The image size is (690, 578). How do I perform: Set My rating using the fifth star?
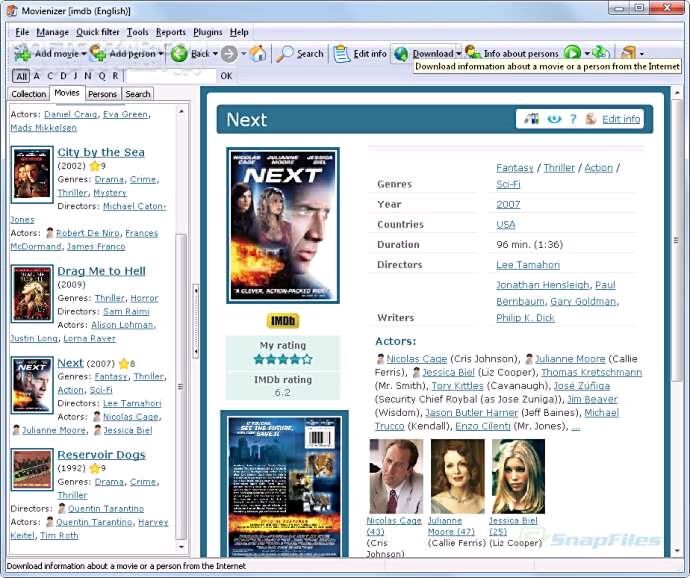click(307, 359)
